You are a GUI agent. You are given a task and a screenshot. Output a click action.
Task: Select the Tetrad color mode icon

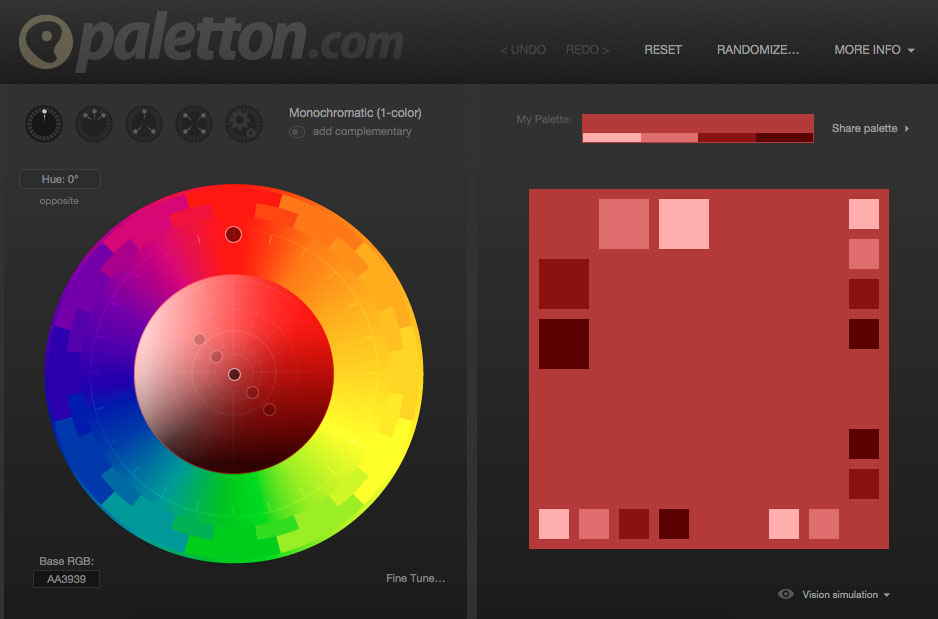coord(194,124)
